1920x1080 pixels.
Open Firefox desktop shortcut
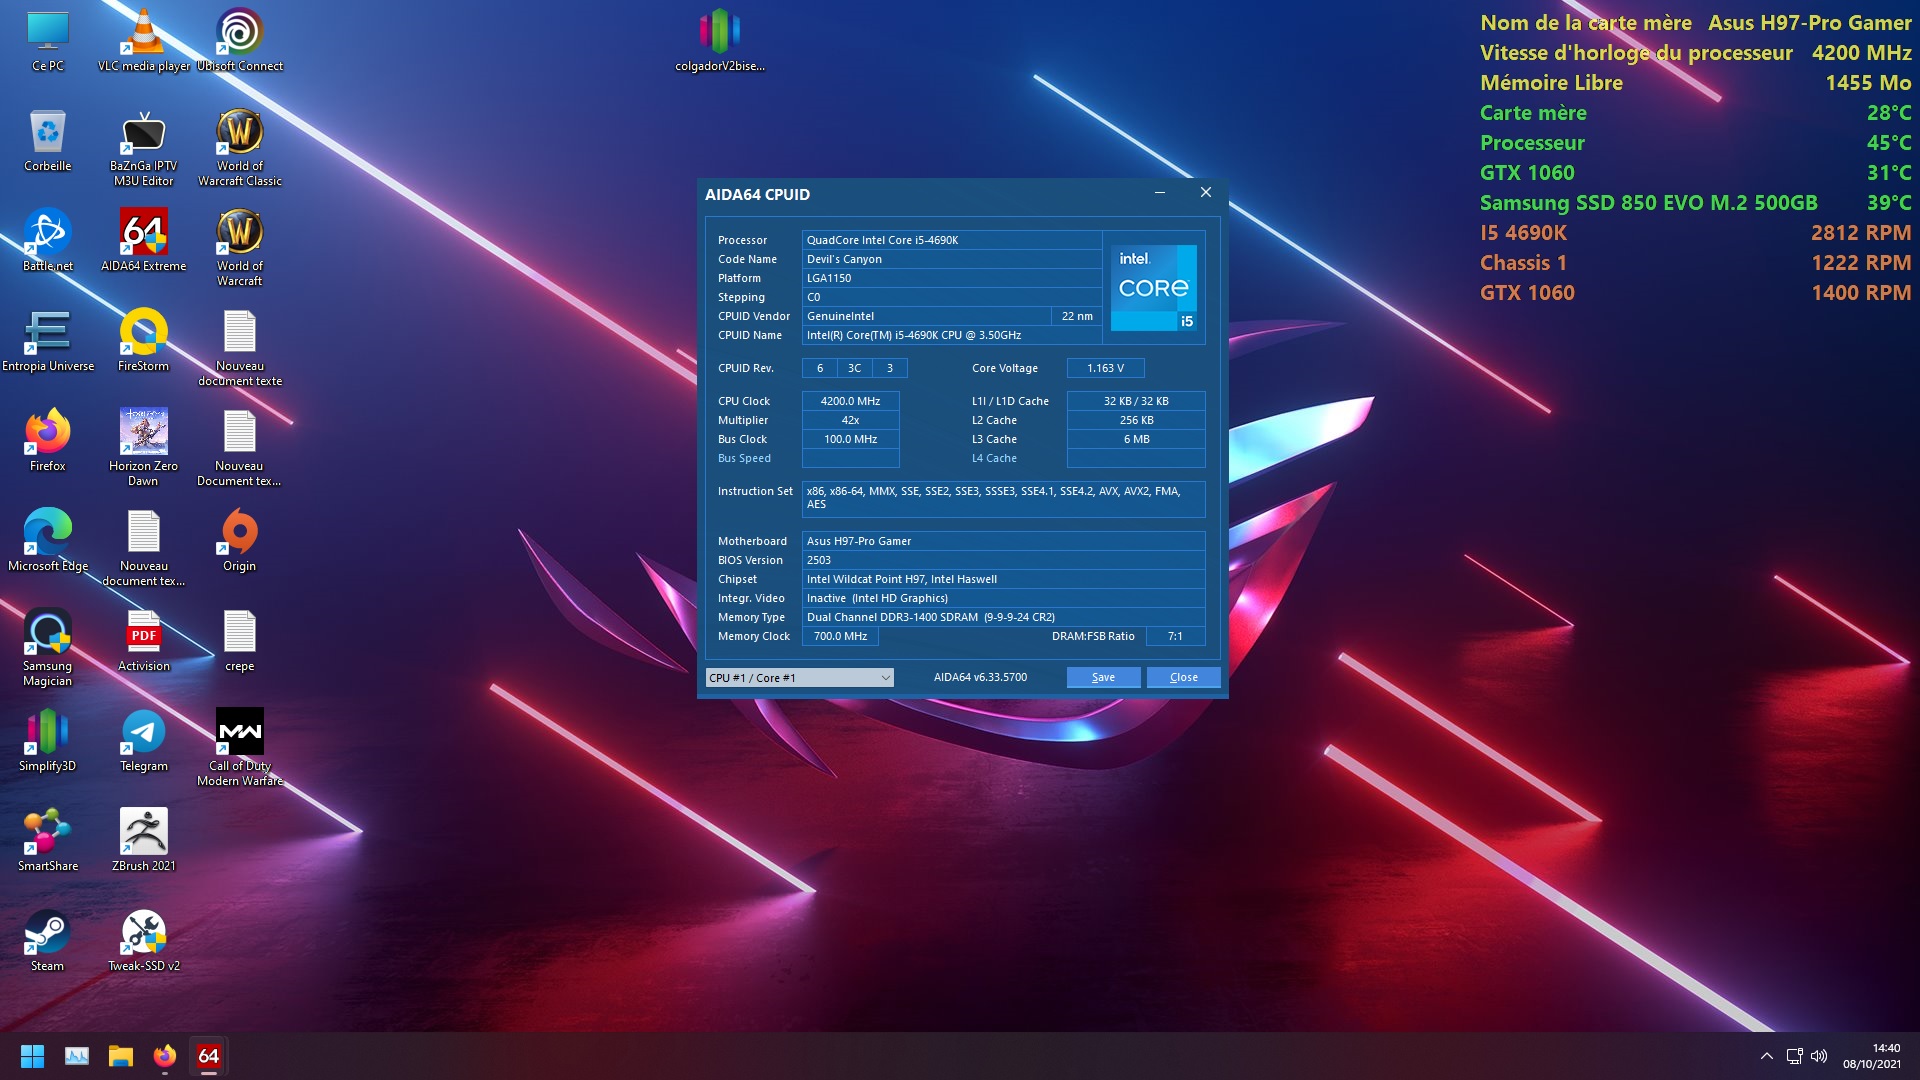(x=47, y=440)
